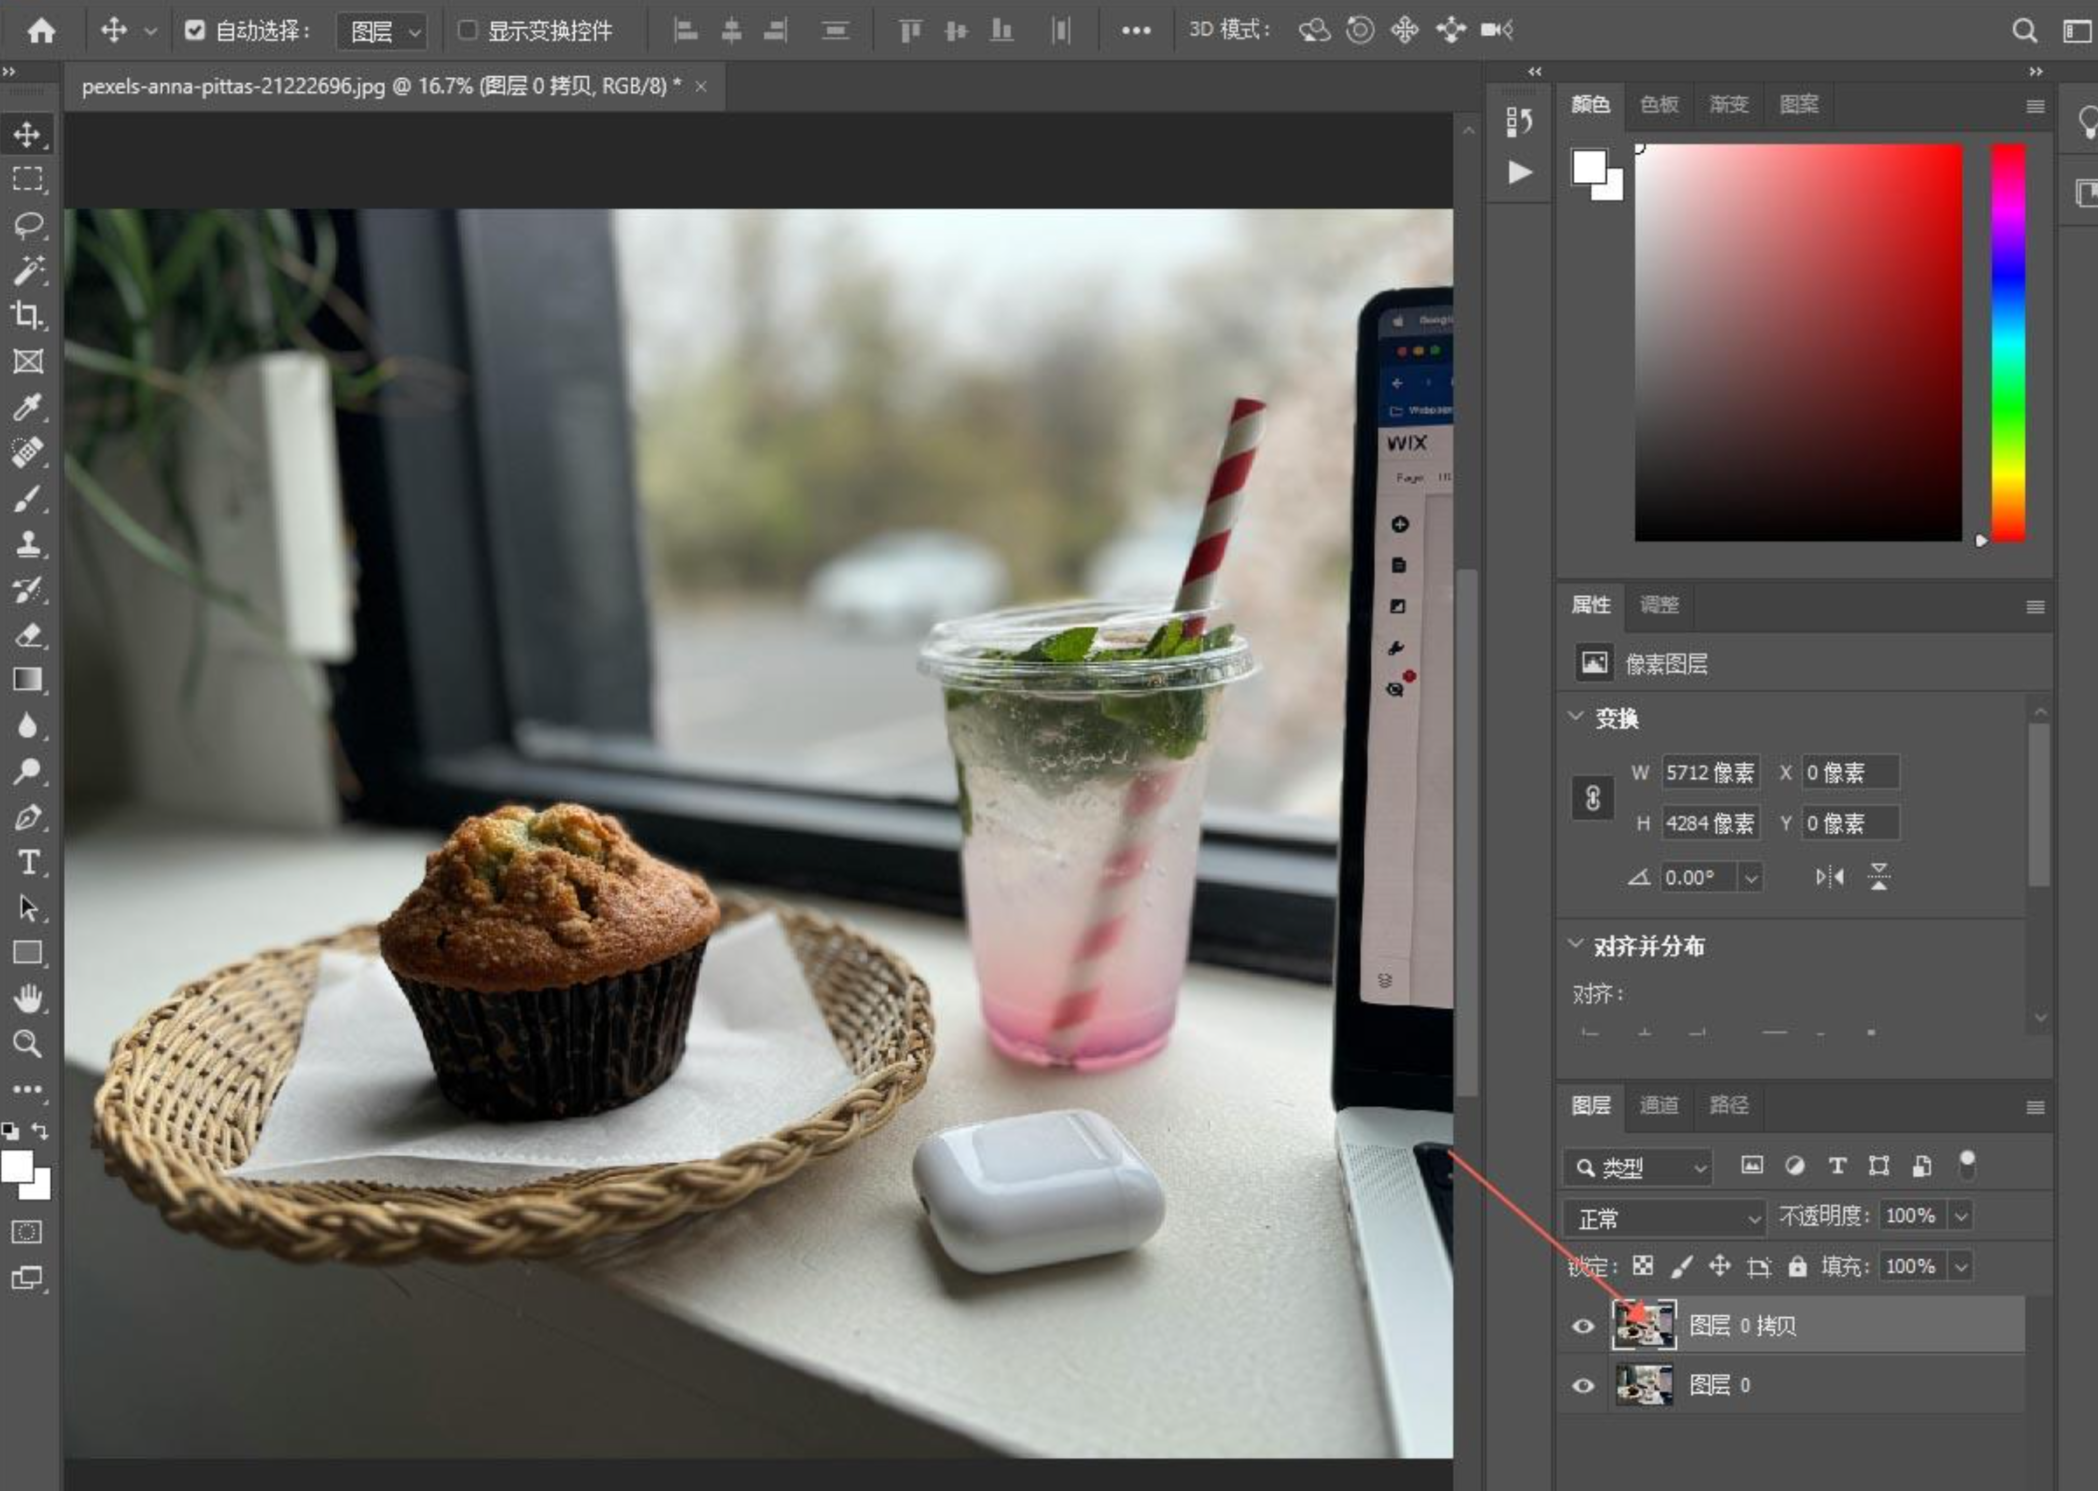Open the 不透明度 value dropdown arrow
Image resolution: width=2098 pixels, height=1491 pixels.
(1961, 1217)
